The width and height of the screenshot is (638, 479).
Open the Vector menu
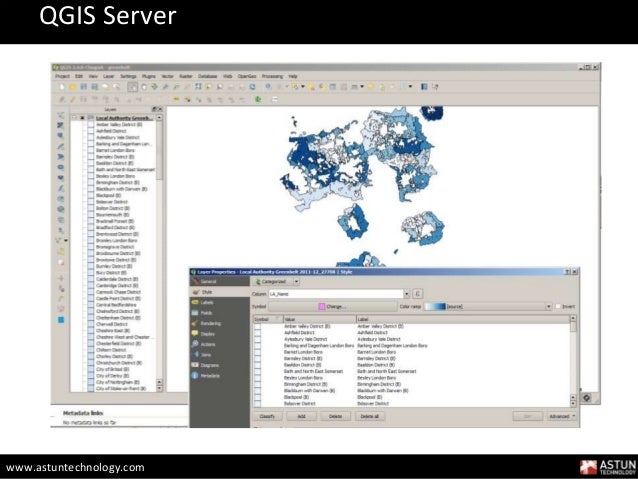(x=167, y=76)
